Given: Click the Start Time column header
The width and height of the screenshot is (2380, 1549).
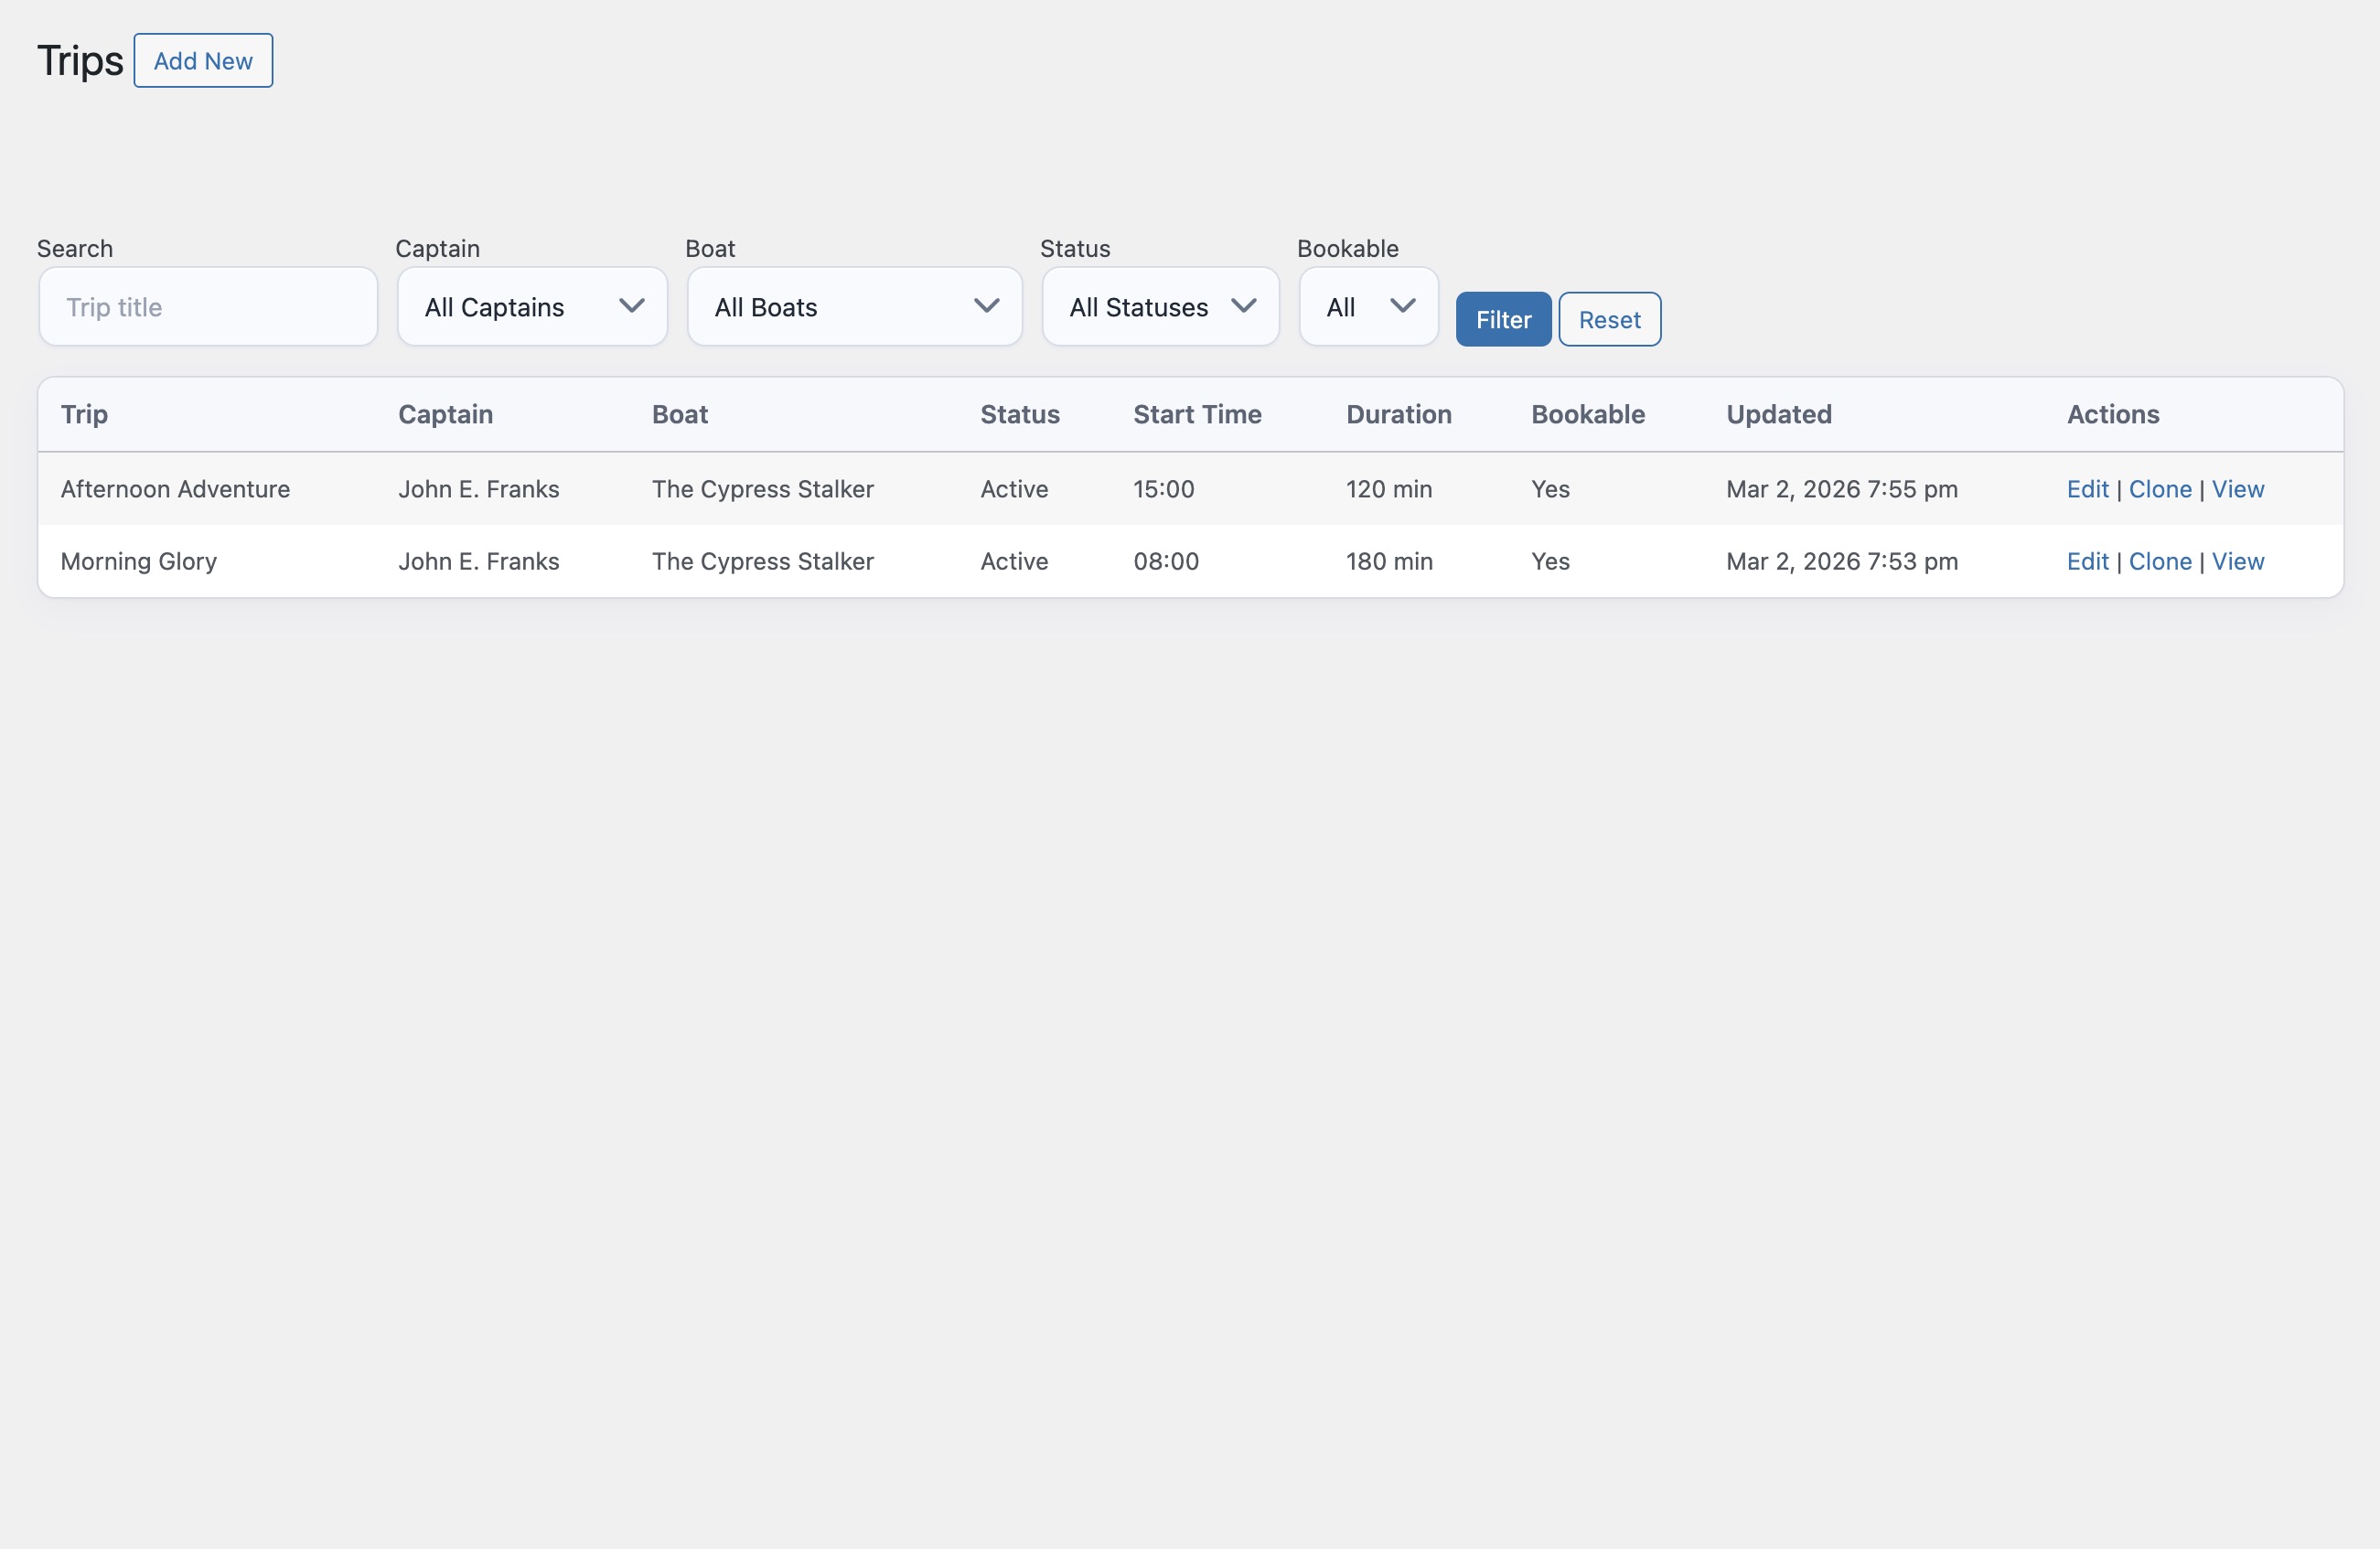Looking at the screenshot, I should (x=1197, y=414).
